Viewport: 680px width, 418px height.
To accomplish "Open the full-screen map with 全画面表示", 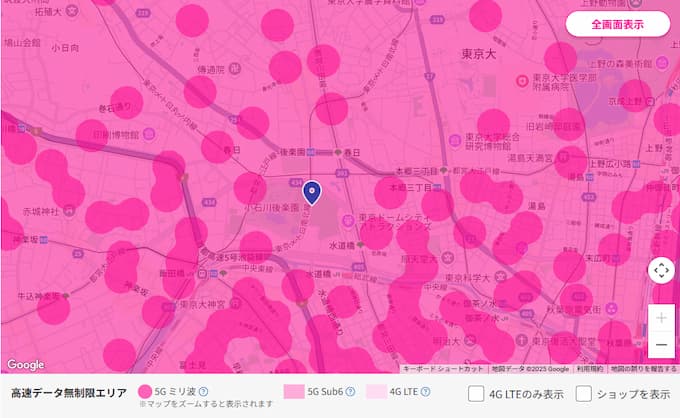I will (x=618, y=24).
